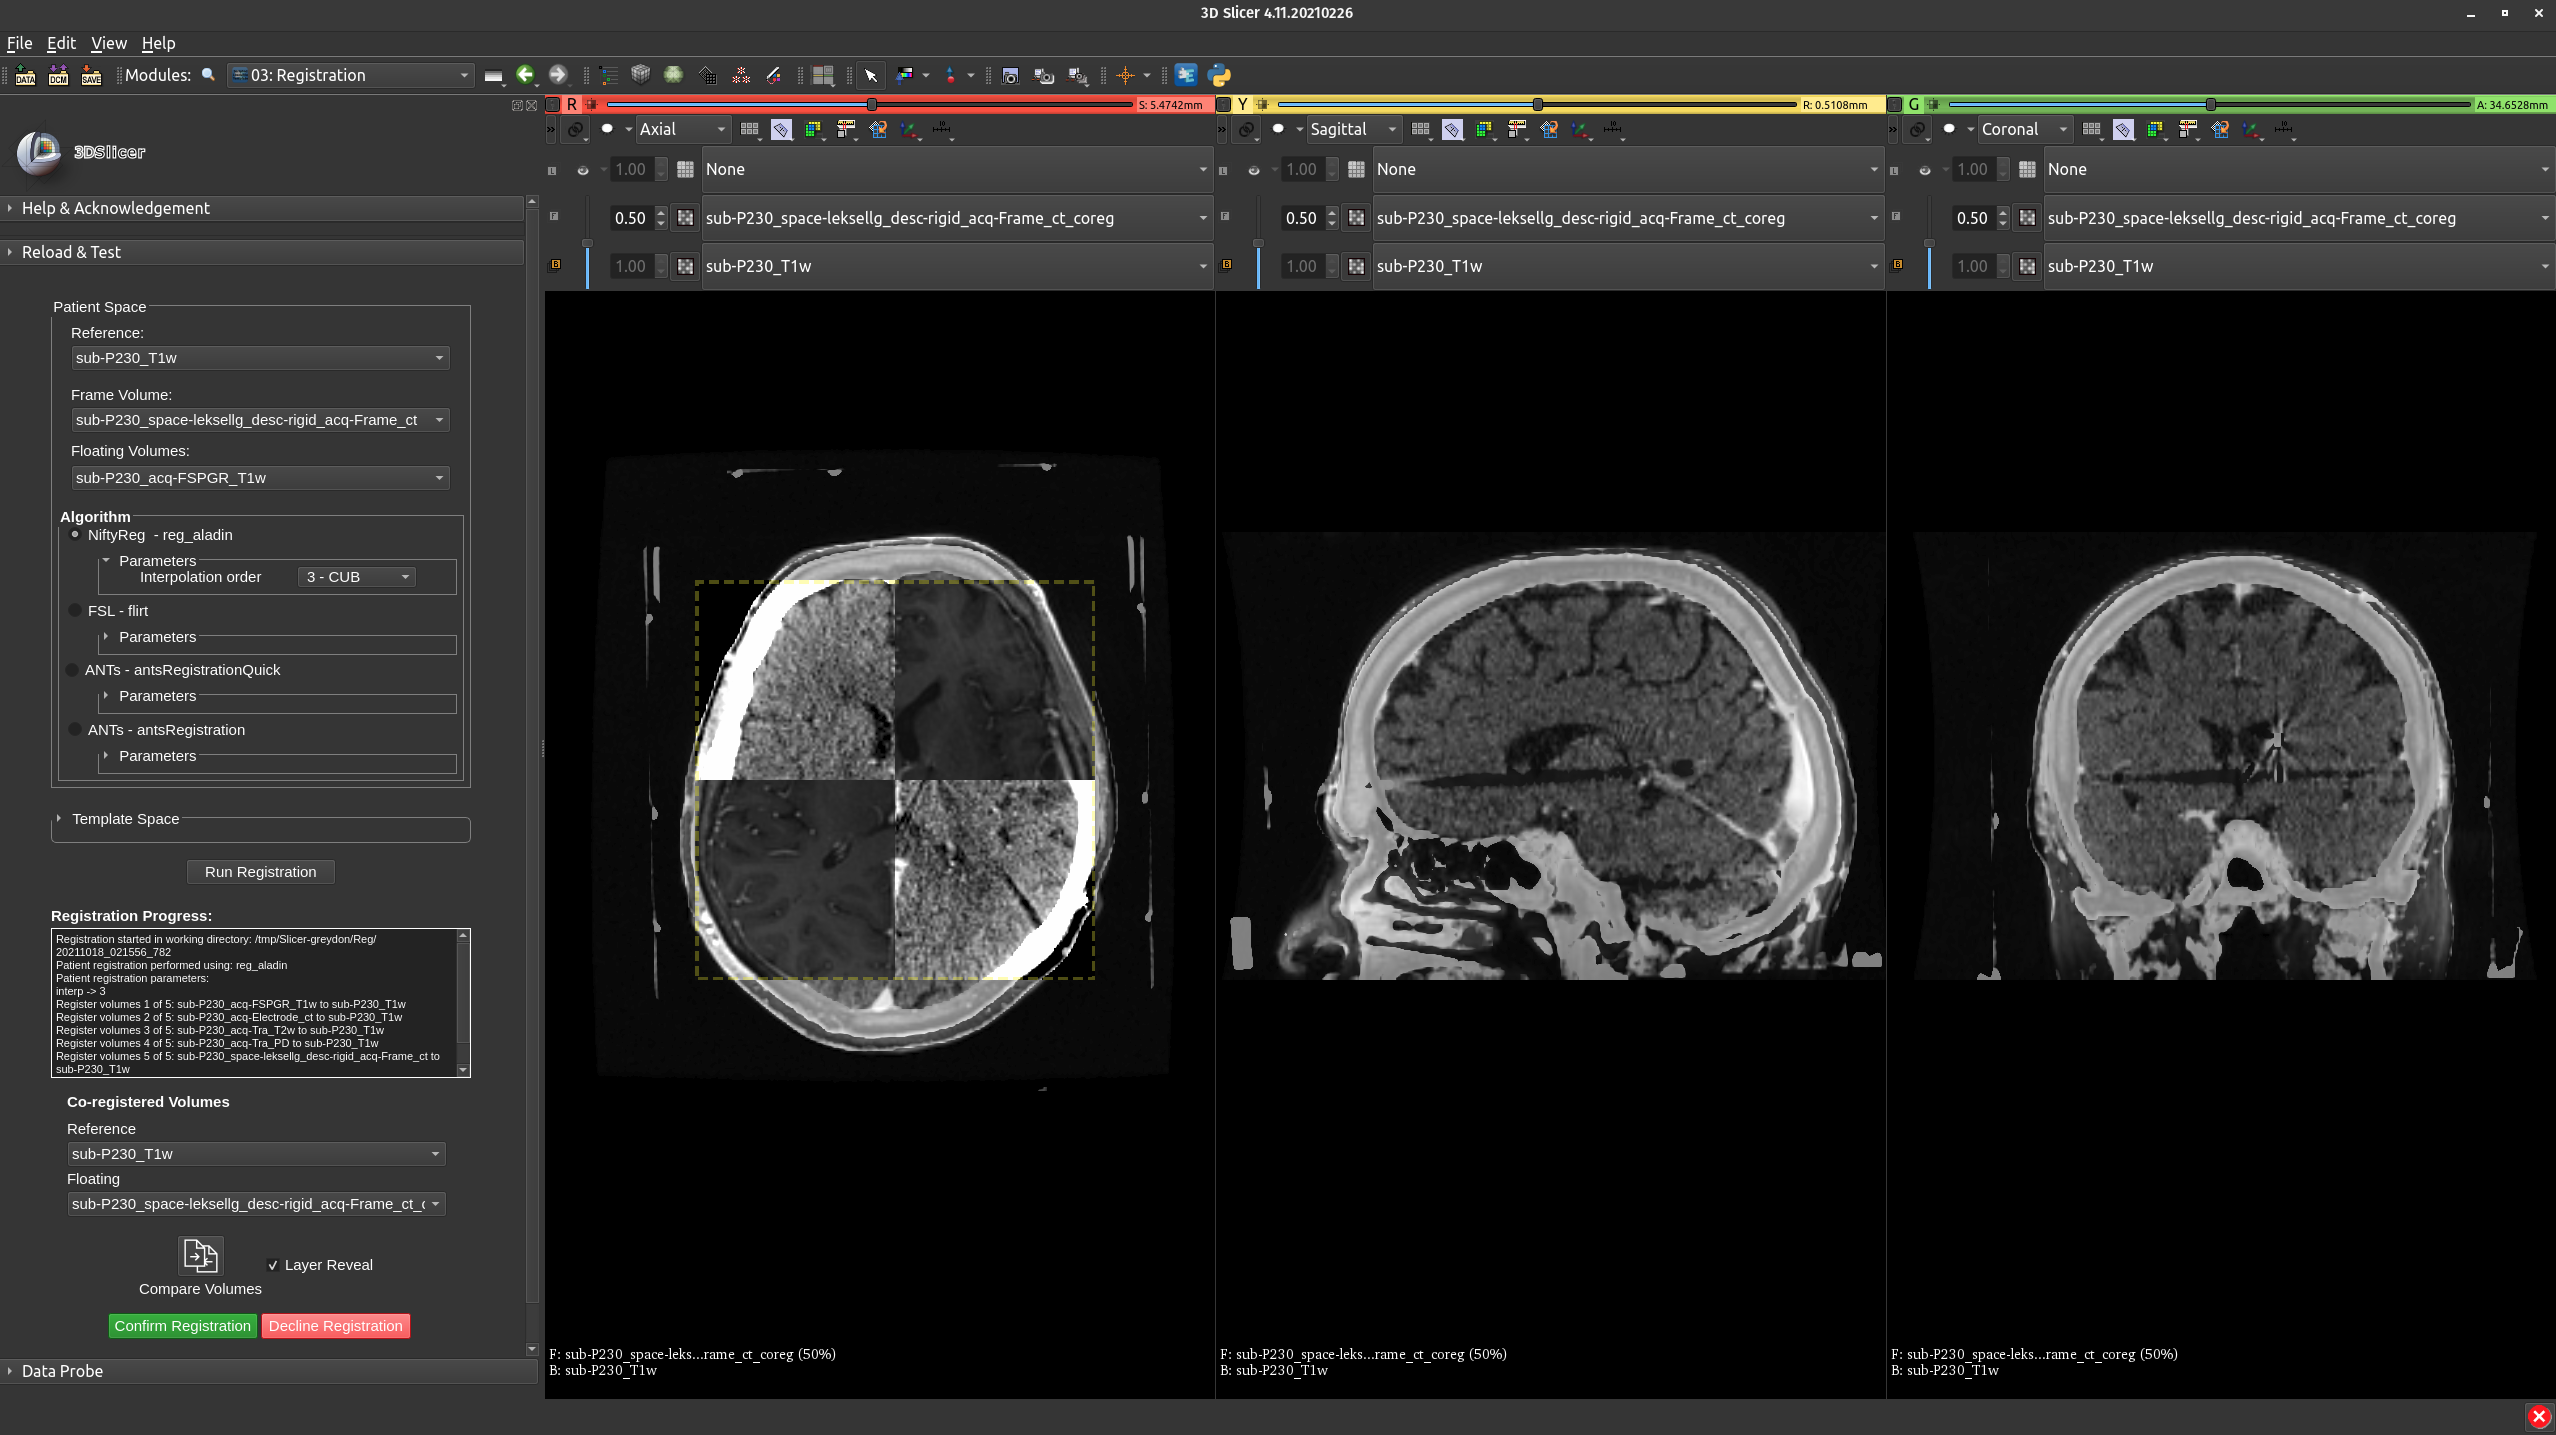Open the File menu
This screenshot has height=1435, width=2556.
19,43
